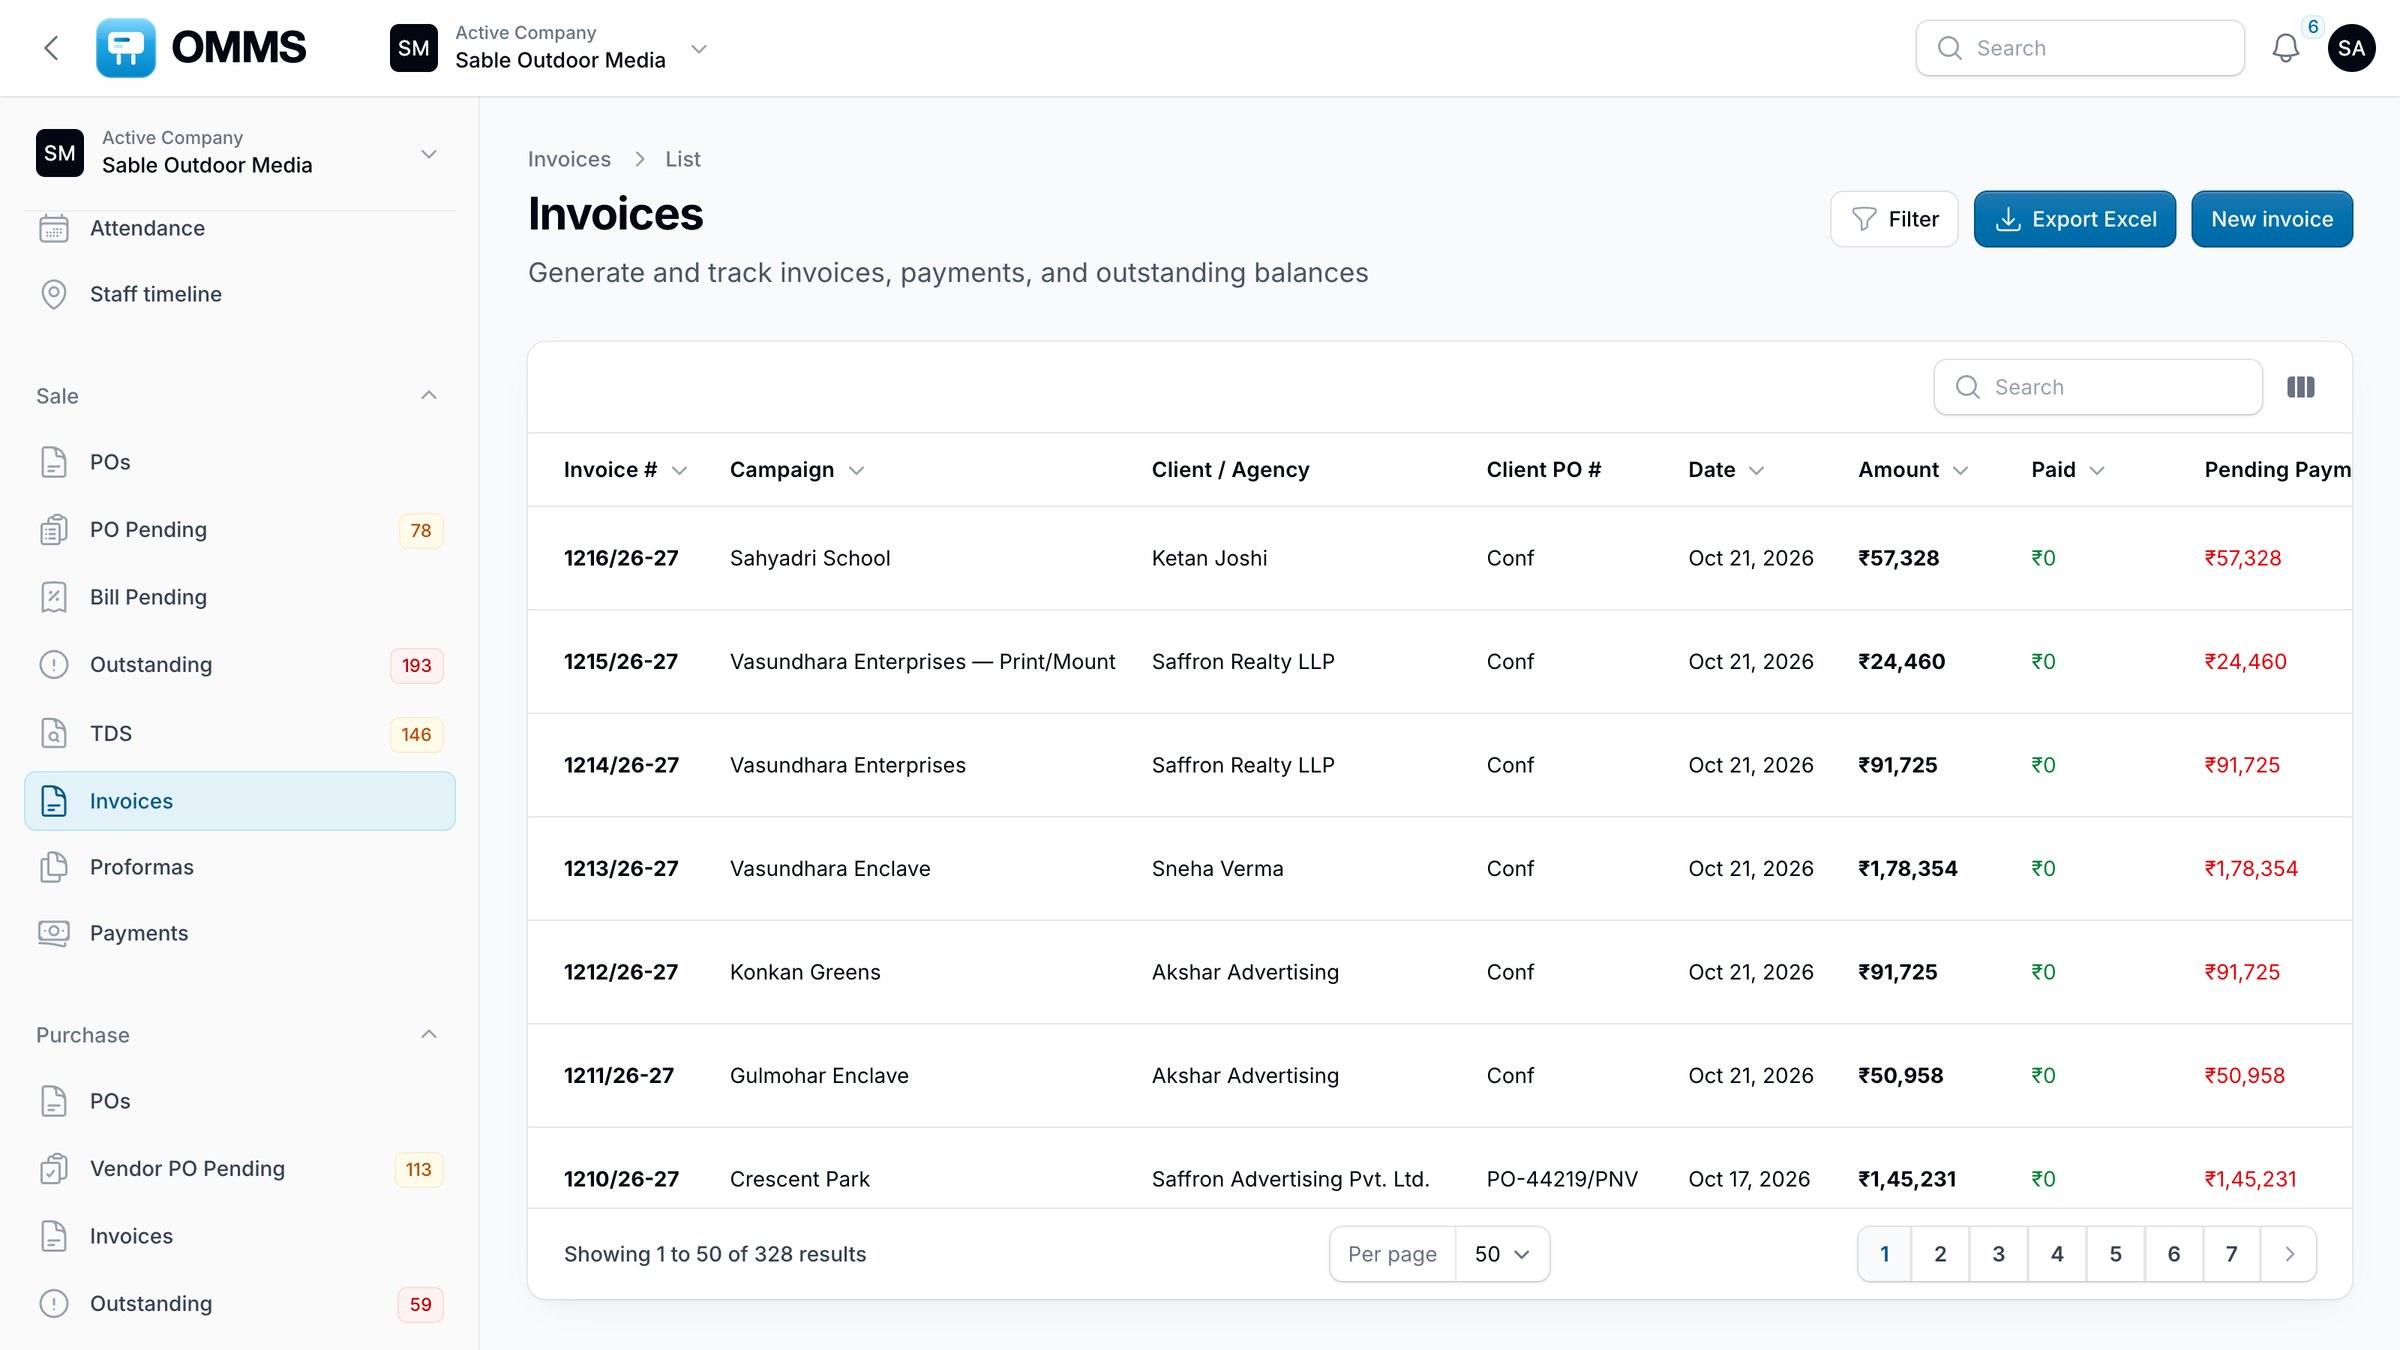Open Purchase Outstanding with 59 badge
Screen dimensions: 2400x1350
click(x=239, y=1304)
